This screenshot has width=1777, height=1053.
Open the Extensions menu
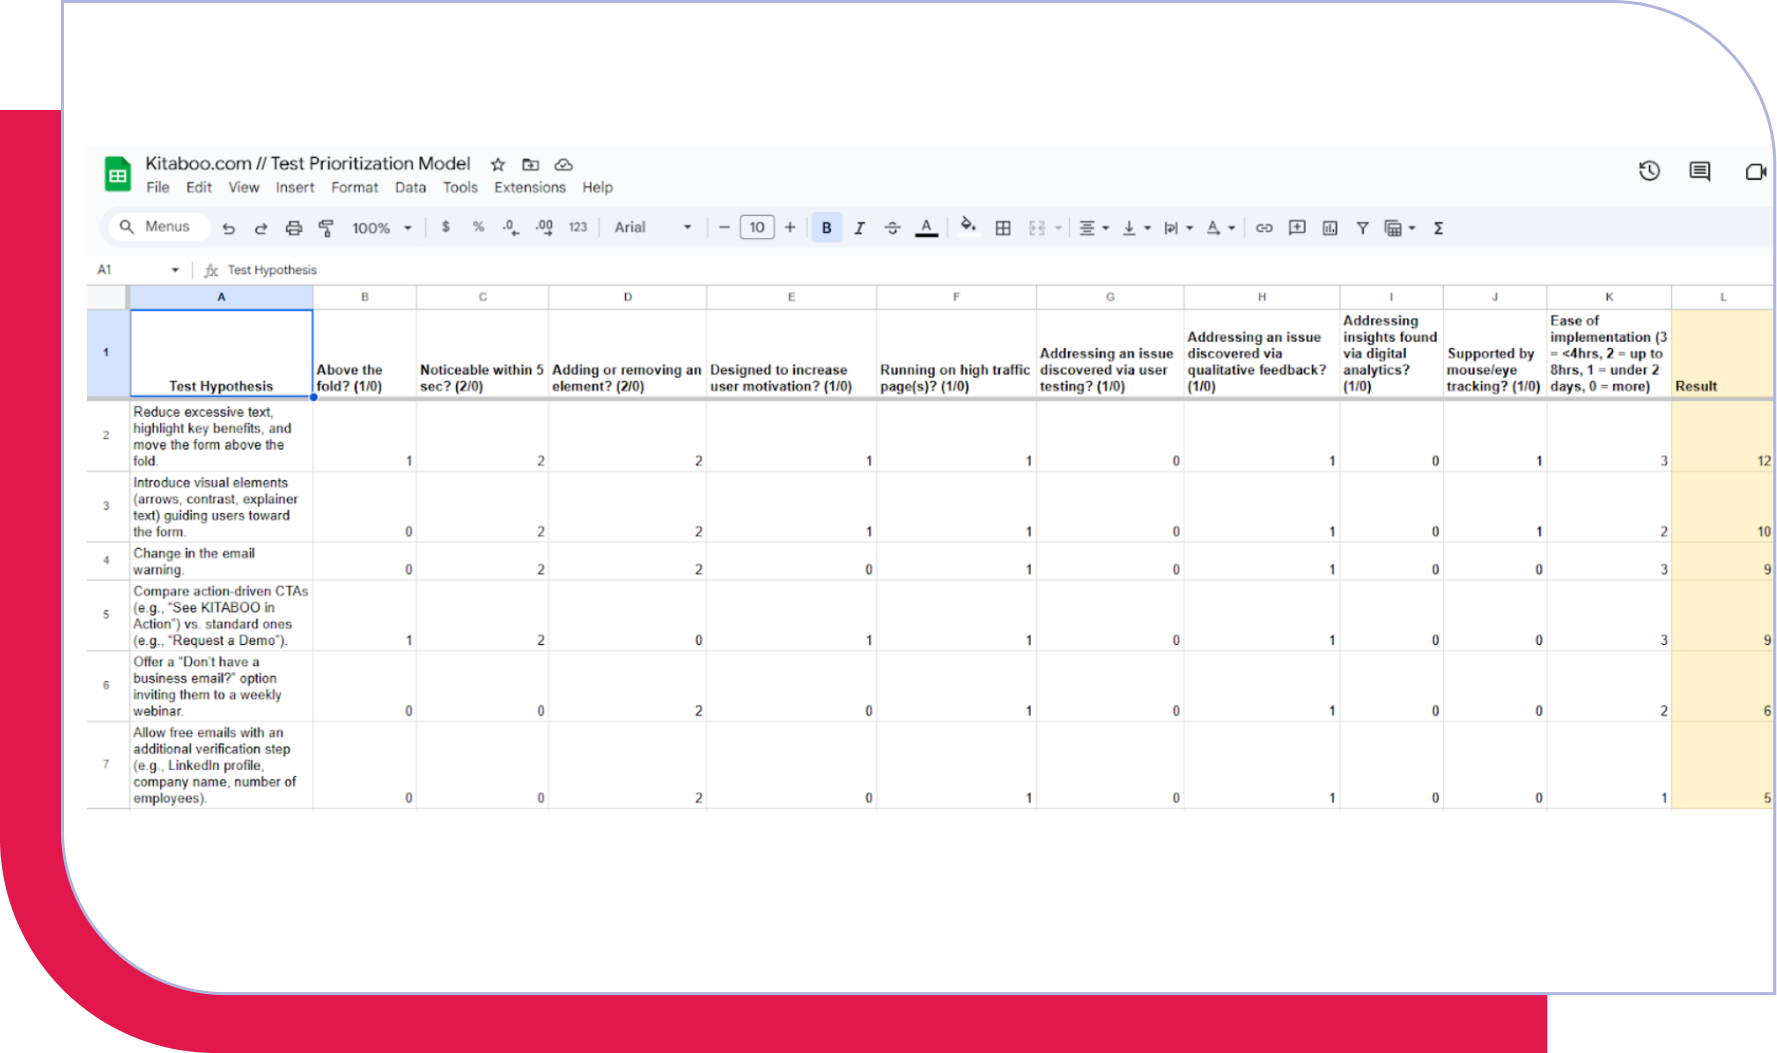click(x=530, y=187)
